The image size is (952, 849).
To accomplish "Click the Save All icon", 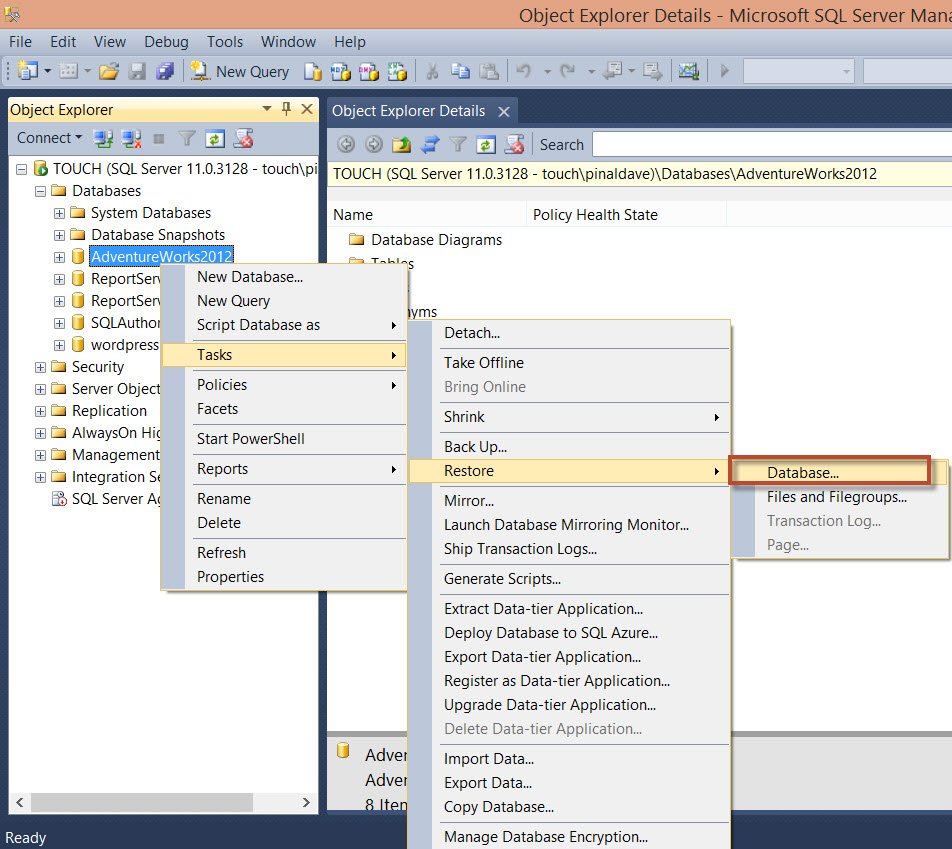I will 165,72.
